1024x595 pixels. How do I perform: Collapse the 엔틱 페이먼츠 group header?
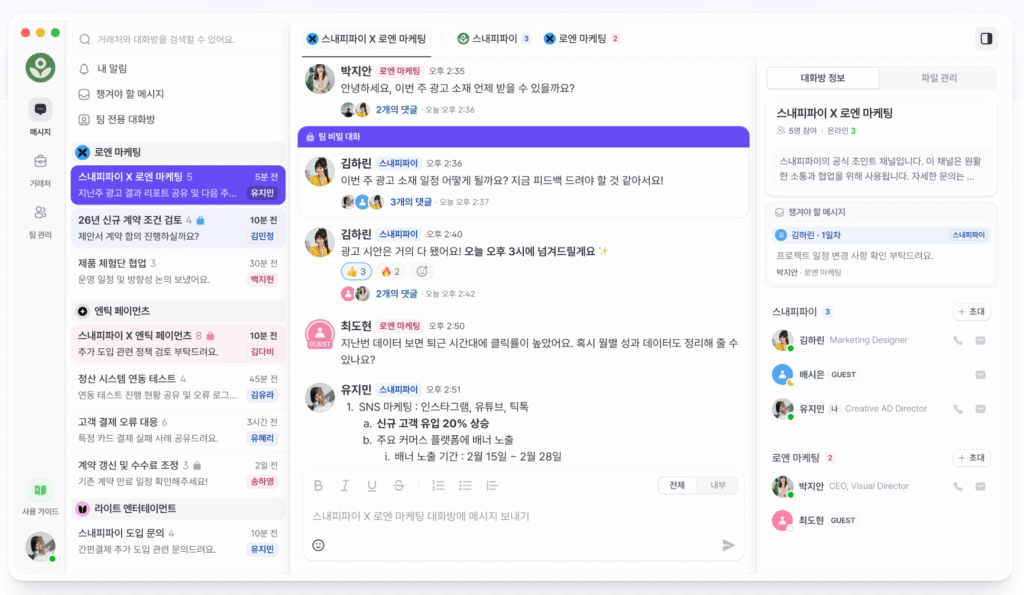178,311
